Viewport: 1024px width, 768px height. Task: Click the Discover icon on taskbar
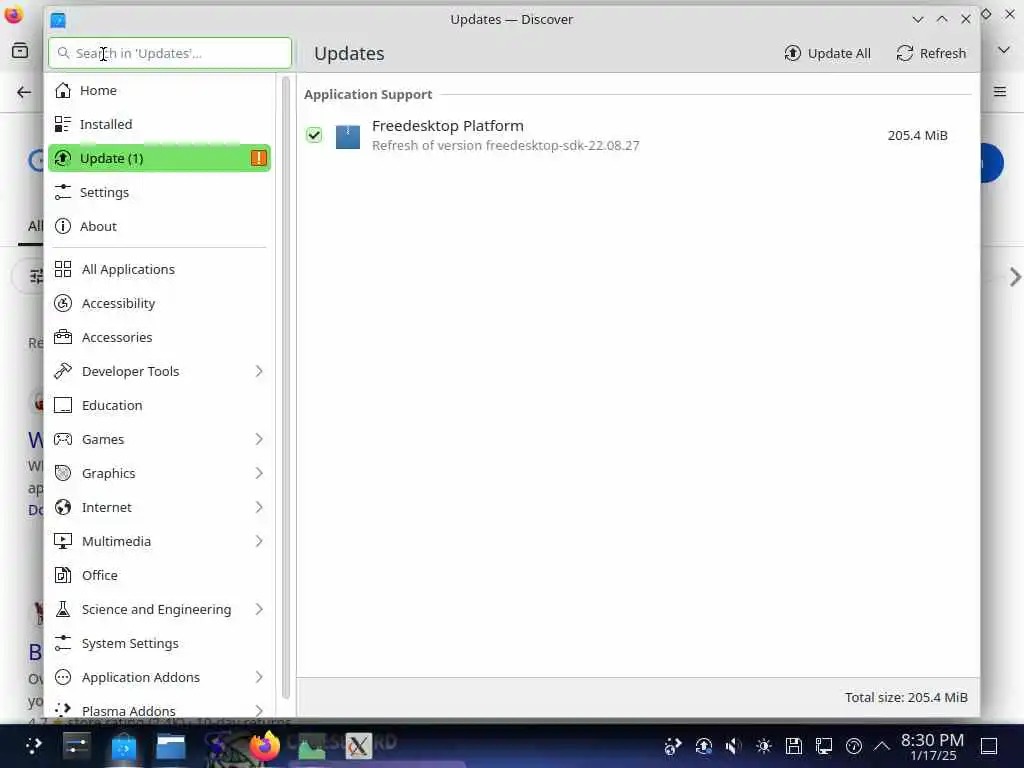(x=123, y=746)
